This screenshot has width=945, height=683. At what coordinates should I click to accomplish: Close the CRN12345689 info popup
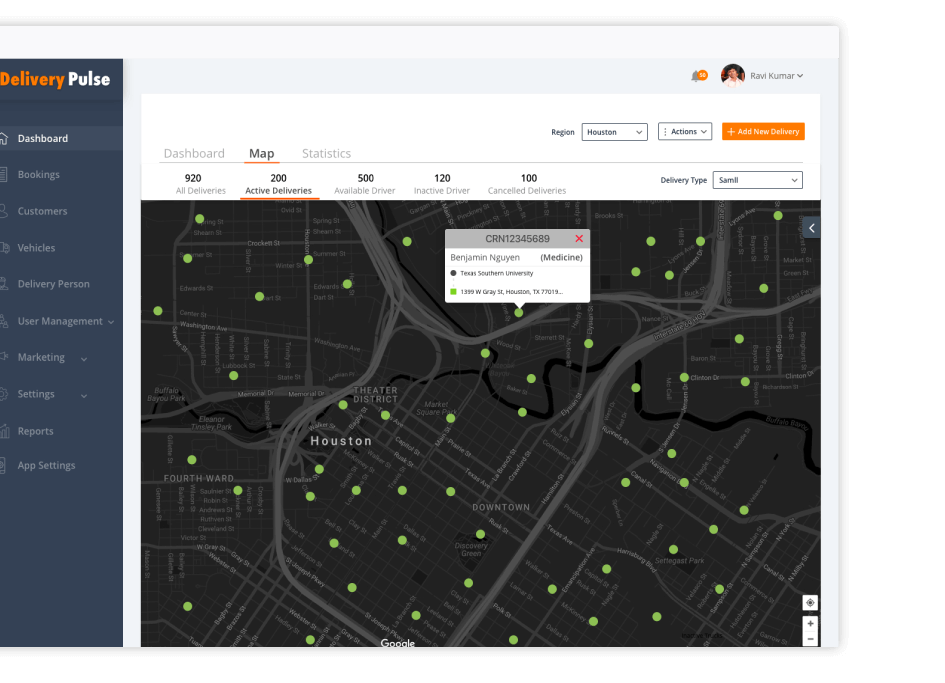pyautogui.click(x=579, y=239)
